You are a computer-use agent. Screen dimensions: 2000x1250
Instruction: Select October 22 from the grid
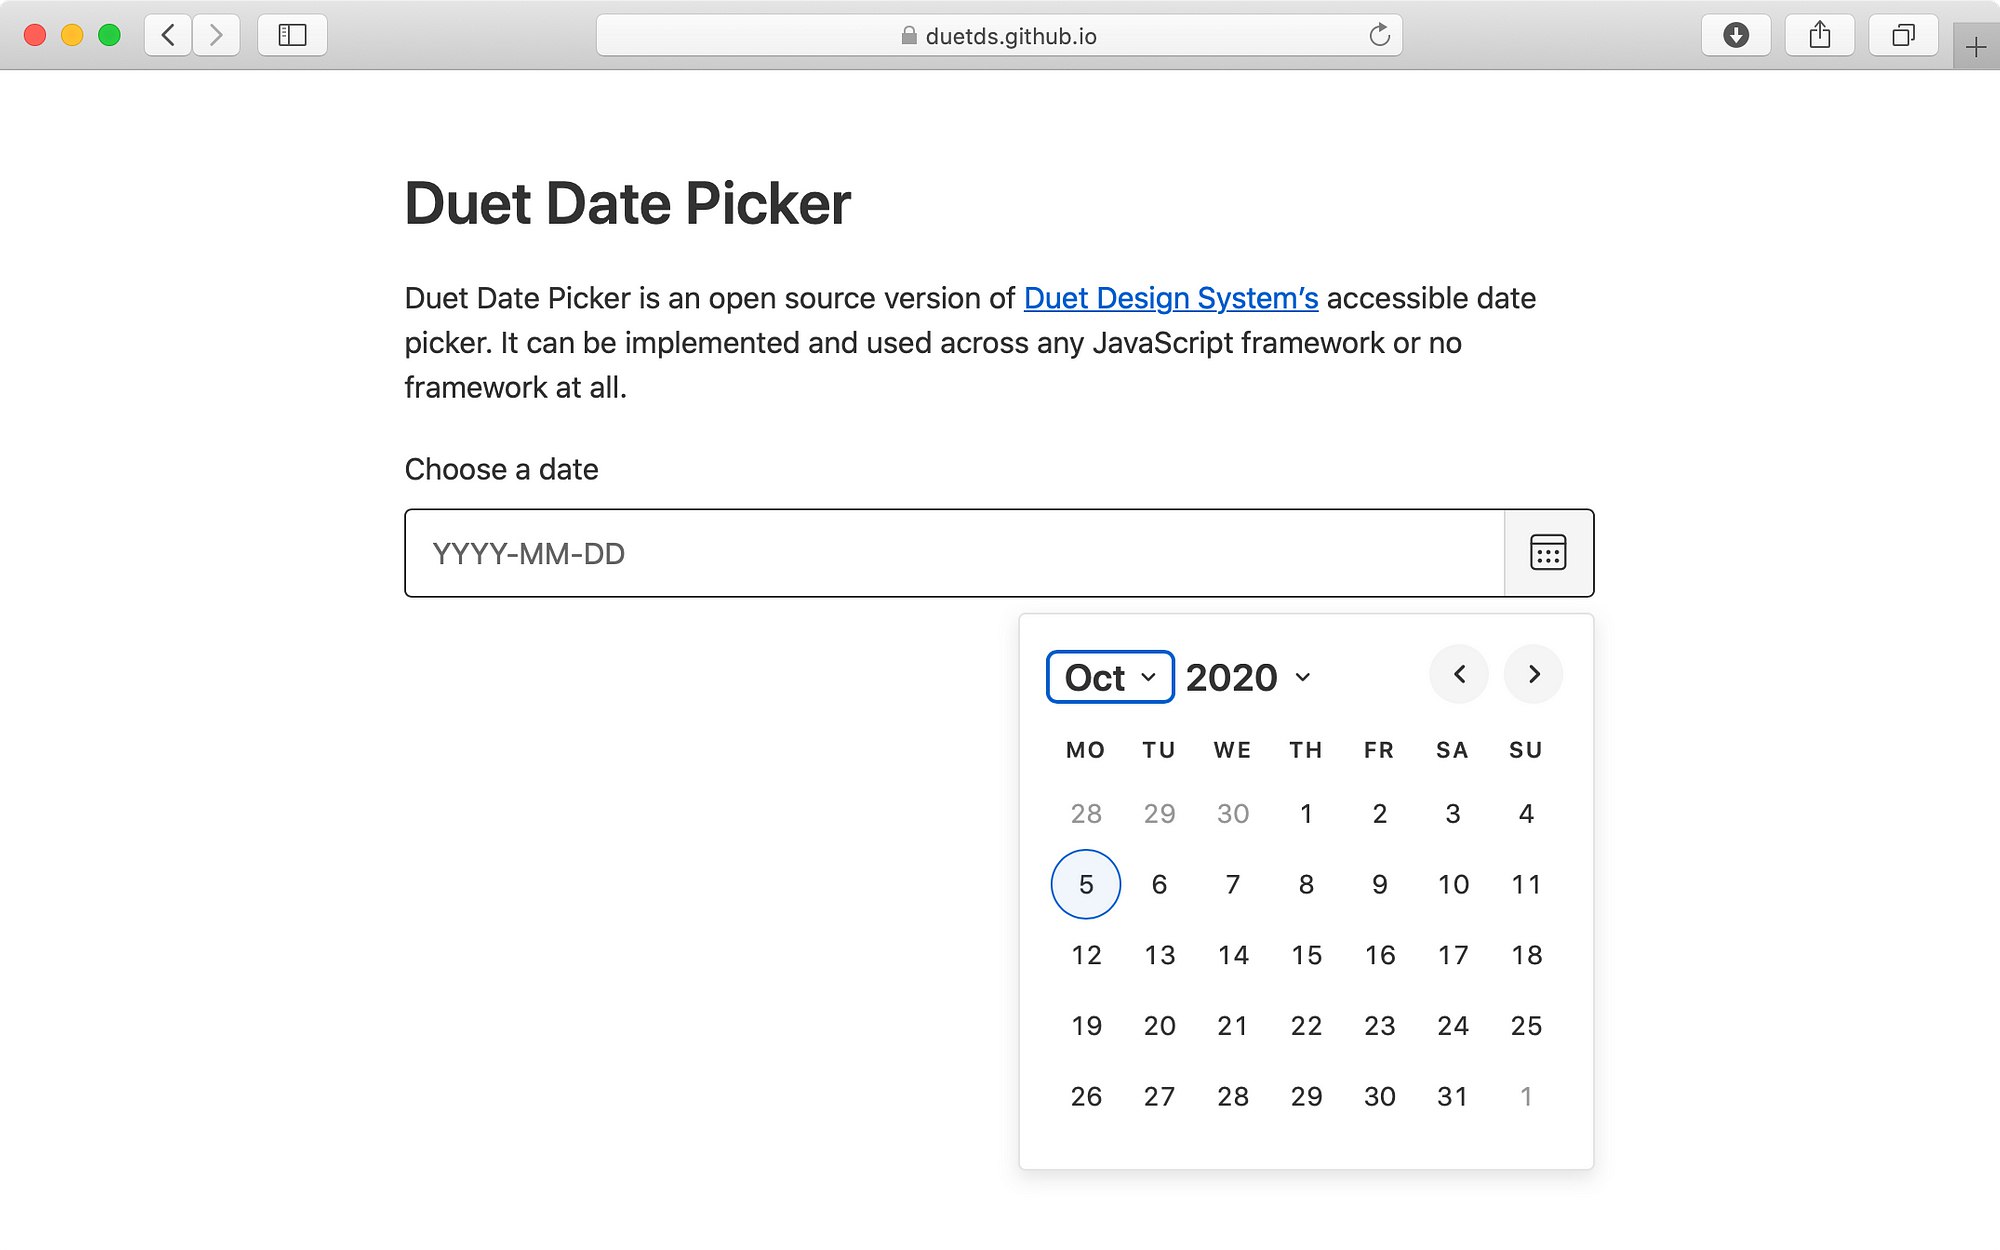[x=1306, y=1026]
